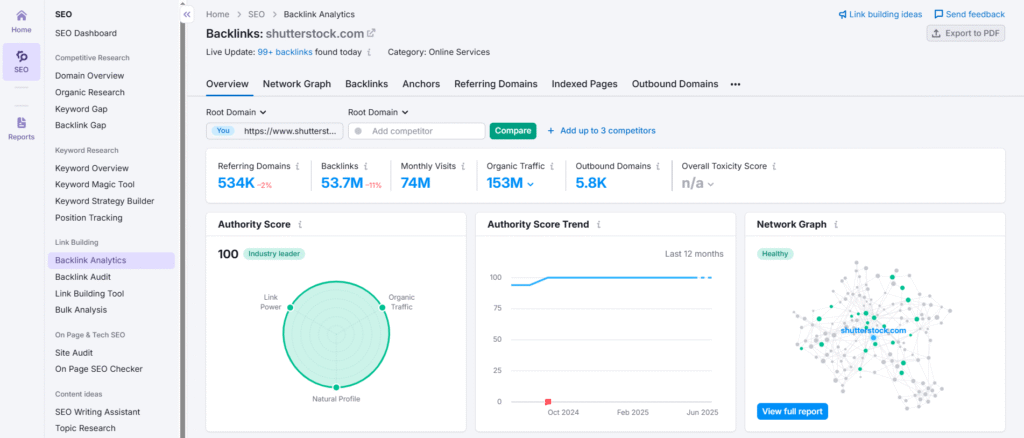Open Position Tracking in the sidebar
This screenshot has height=438, width=1024.
click(88, 218)
